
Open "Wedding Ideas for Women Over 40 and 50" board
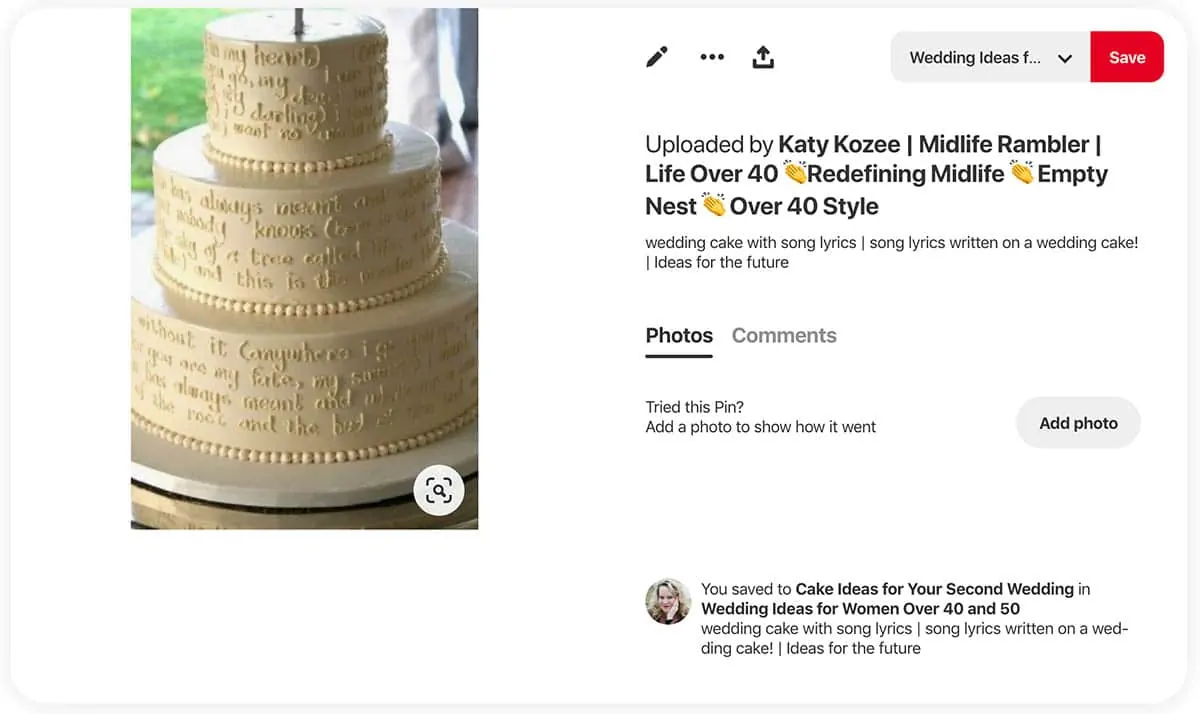(x=860, y=608)
